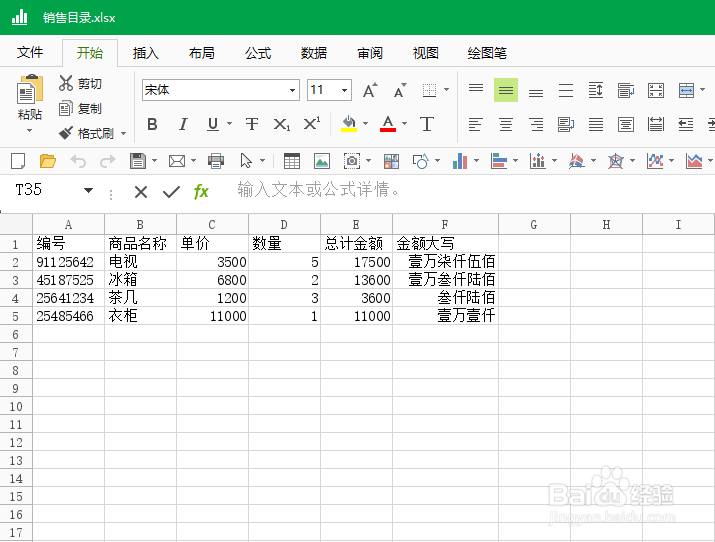This screenshot has width=715, height=542.
Task: Click the email envelope icon
Action: point(177,161)
